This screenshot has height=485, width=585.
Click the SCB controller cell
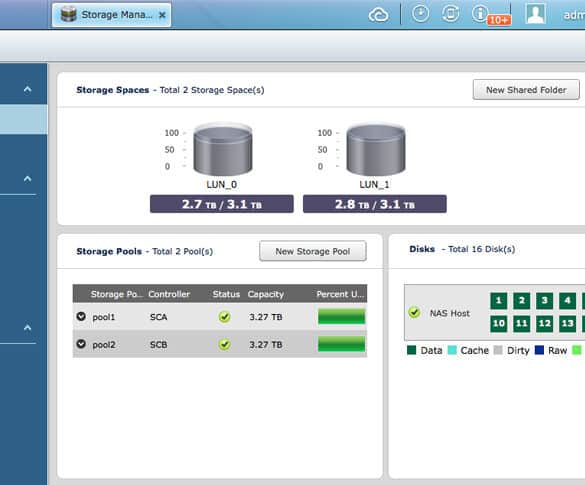(159, 345)
